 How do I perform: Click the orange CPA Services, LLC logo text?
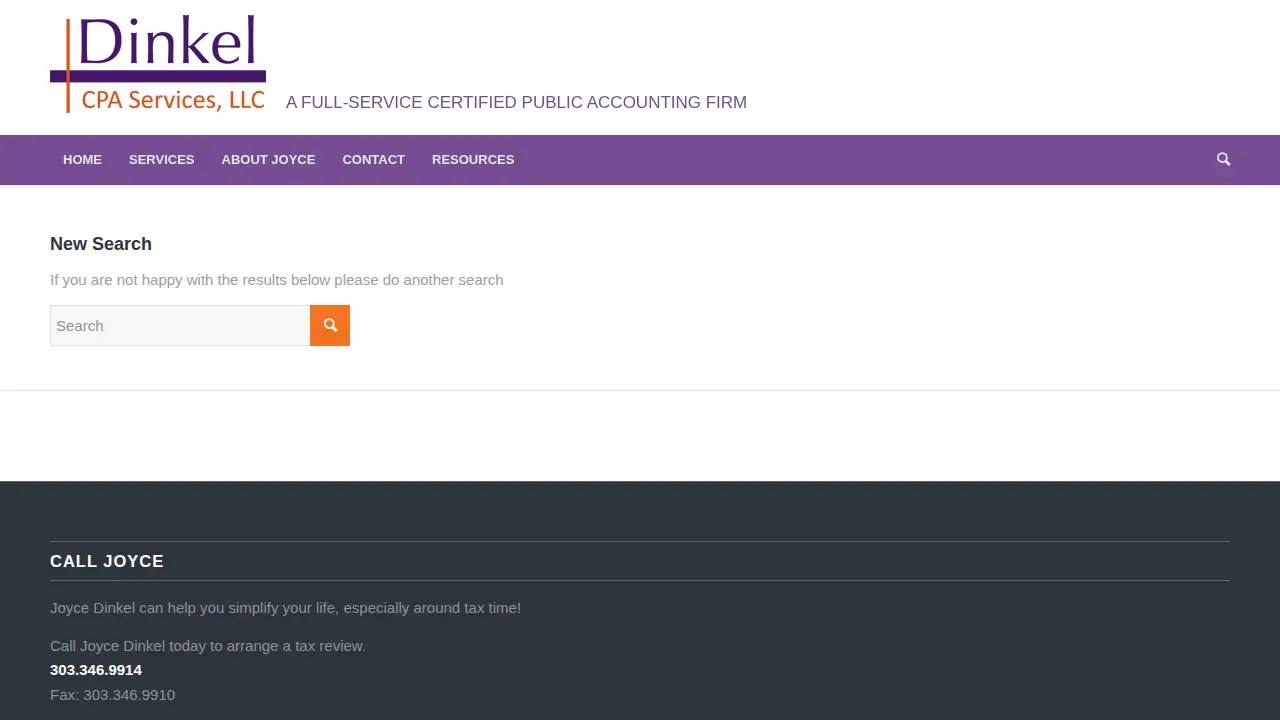click(173, 99)
